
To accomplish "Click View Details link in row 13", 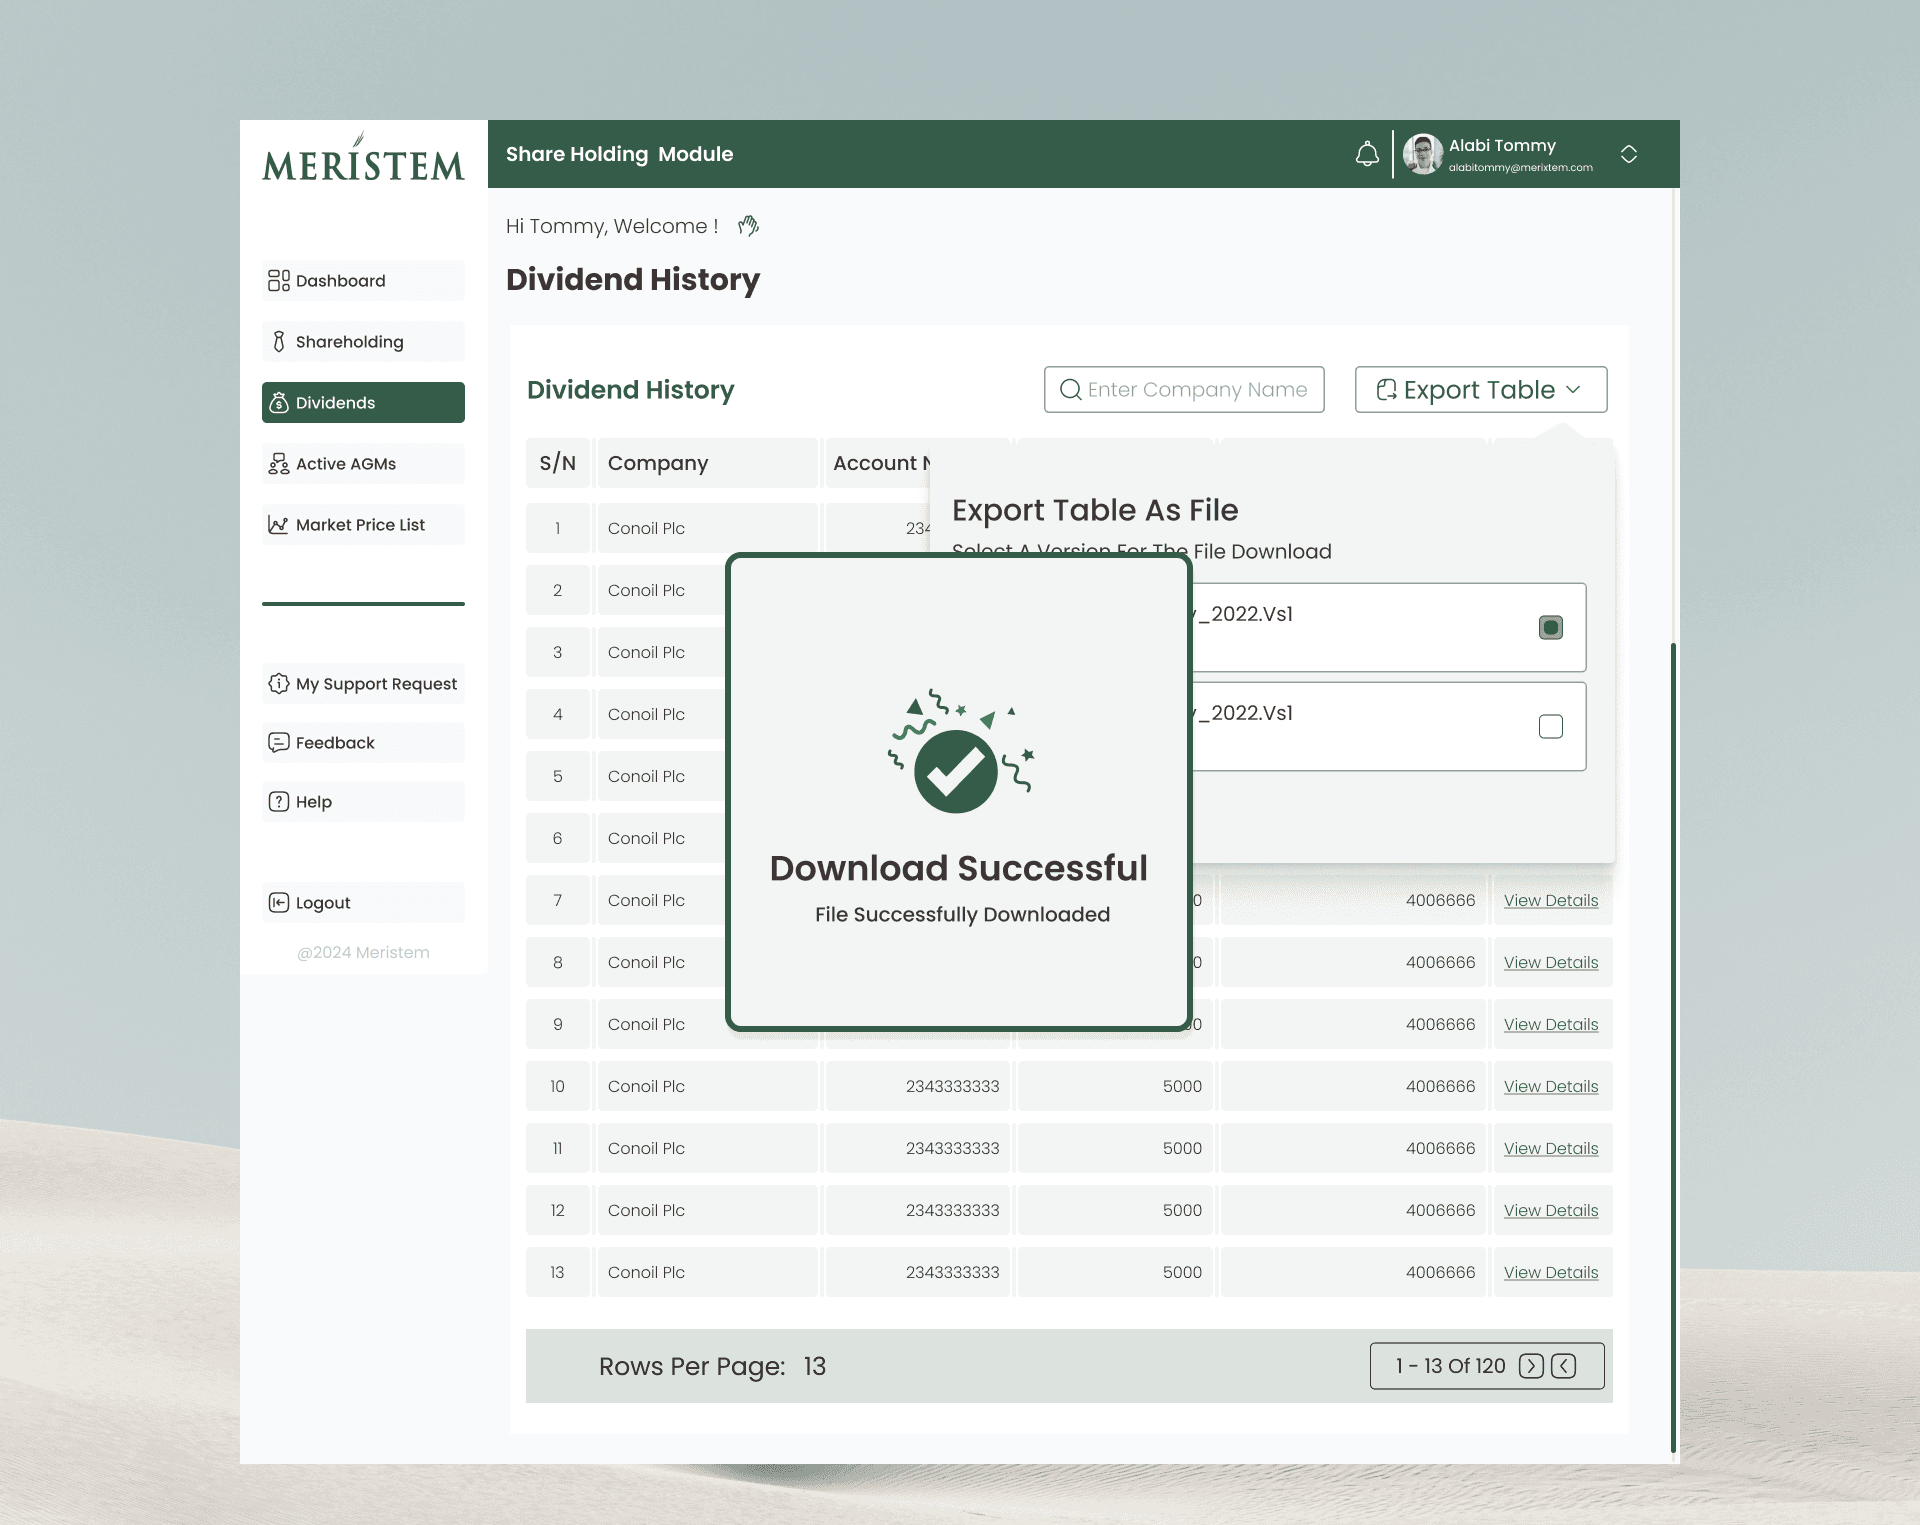I will point(1551,1273).
